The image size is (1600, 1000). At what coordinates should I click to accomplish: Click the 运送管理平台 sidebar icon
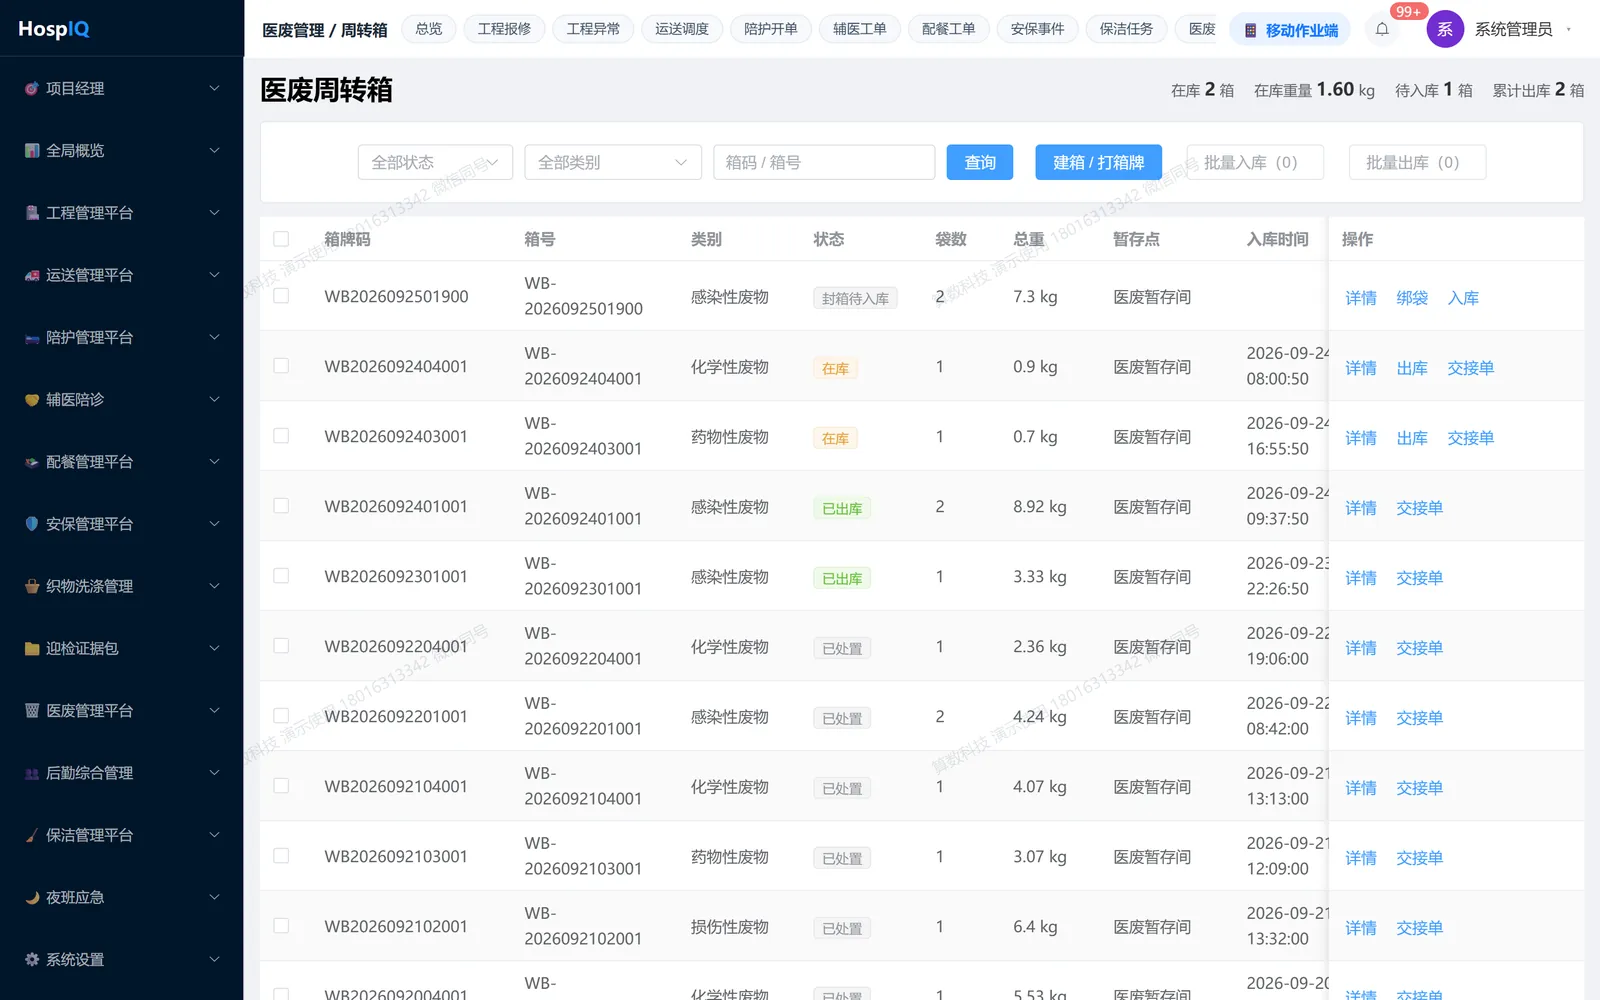click(32, 275)
